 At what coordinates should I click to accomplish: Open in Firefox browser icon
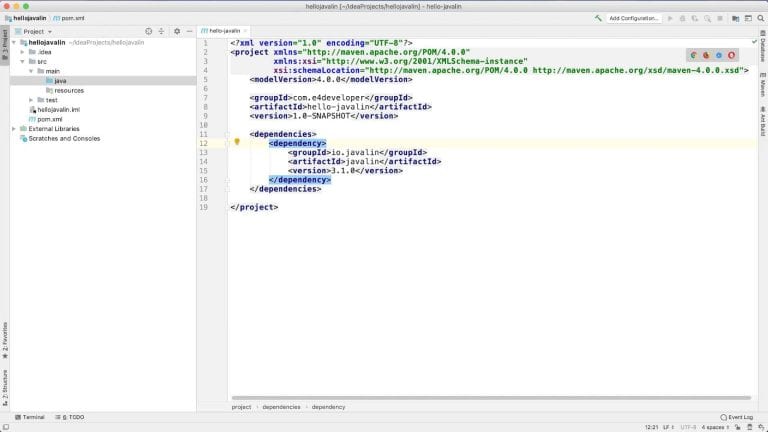click(707, 55)
